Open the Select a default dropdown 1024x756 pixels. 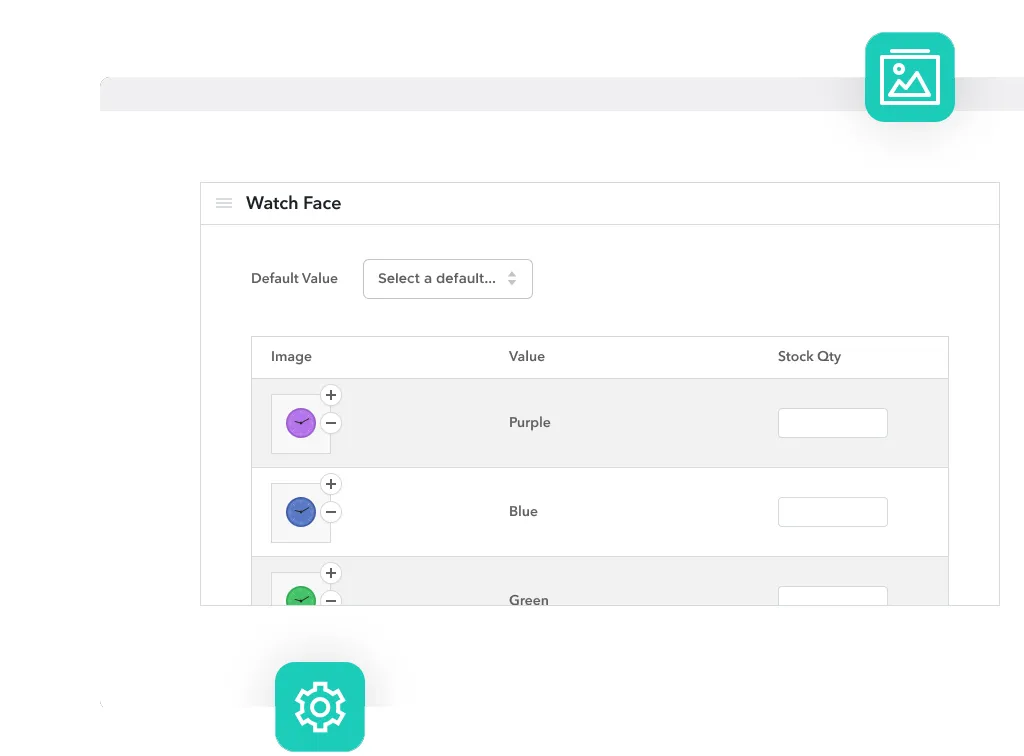pyautogui.click(x=447, y=279)
